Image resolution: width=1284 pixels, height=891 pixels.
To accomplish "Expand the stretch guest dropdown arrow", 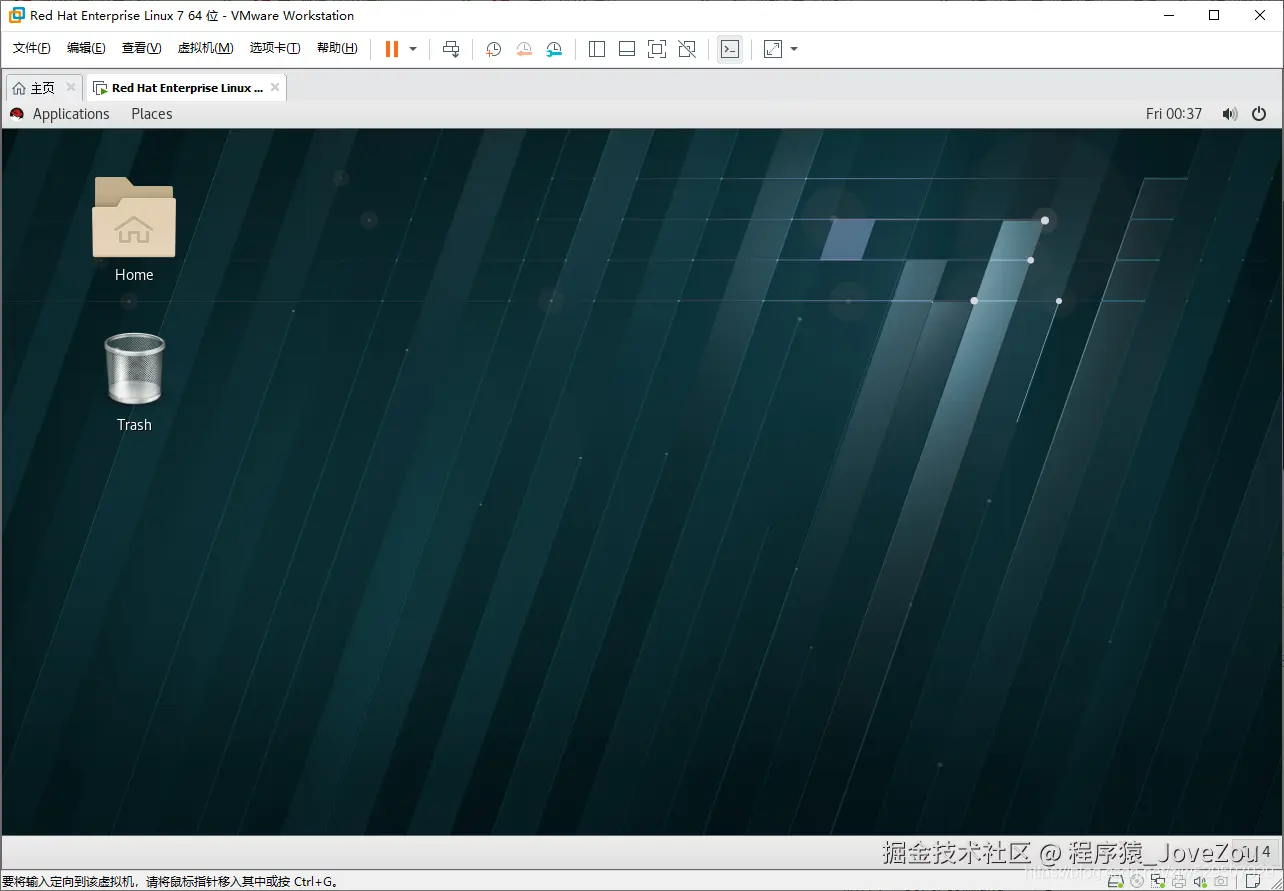I will 794,49.
